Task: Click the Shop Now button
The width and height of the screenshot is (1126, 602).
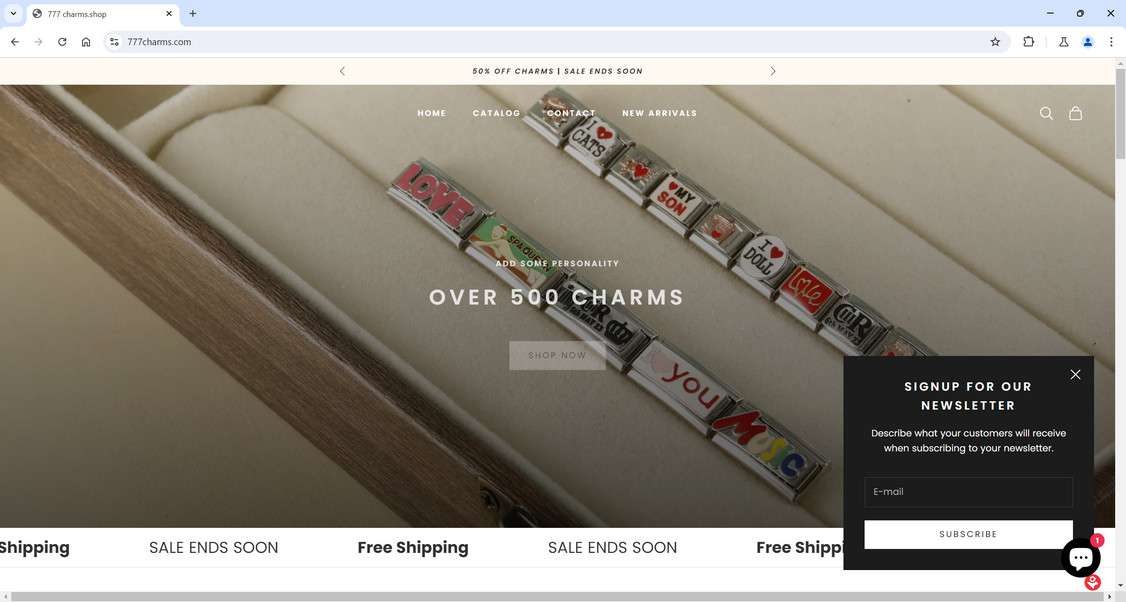Action: pos(557,356)
